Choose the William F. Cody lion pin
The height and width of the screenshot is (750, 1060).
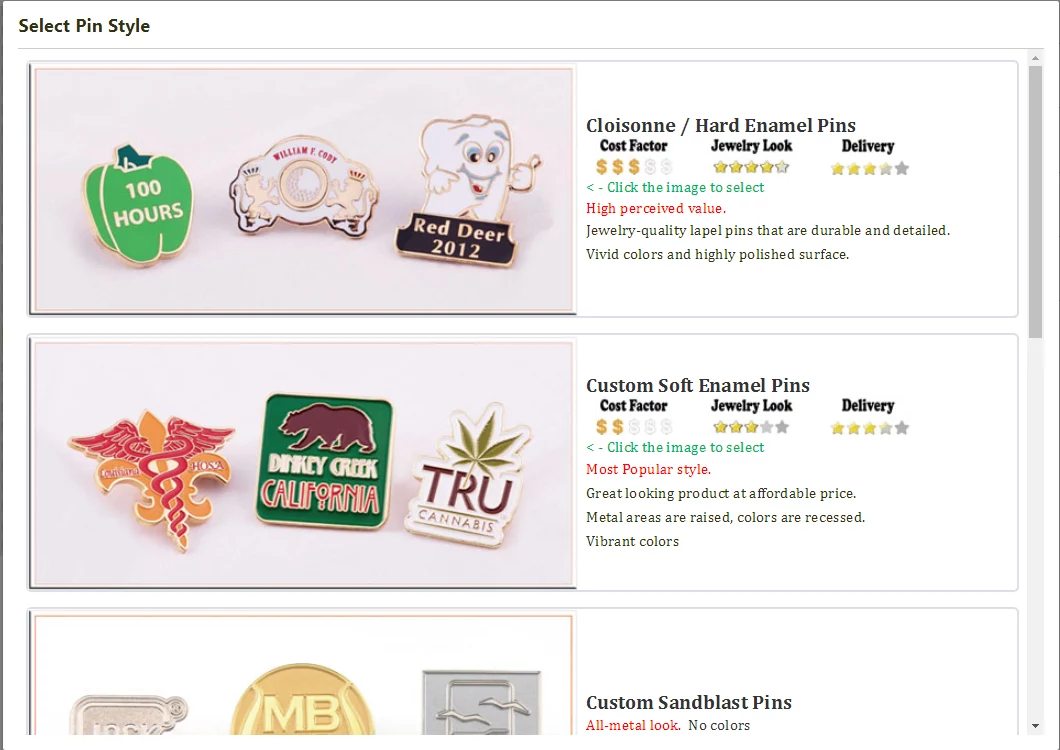302,187
